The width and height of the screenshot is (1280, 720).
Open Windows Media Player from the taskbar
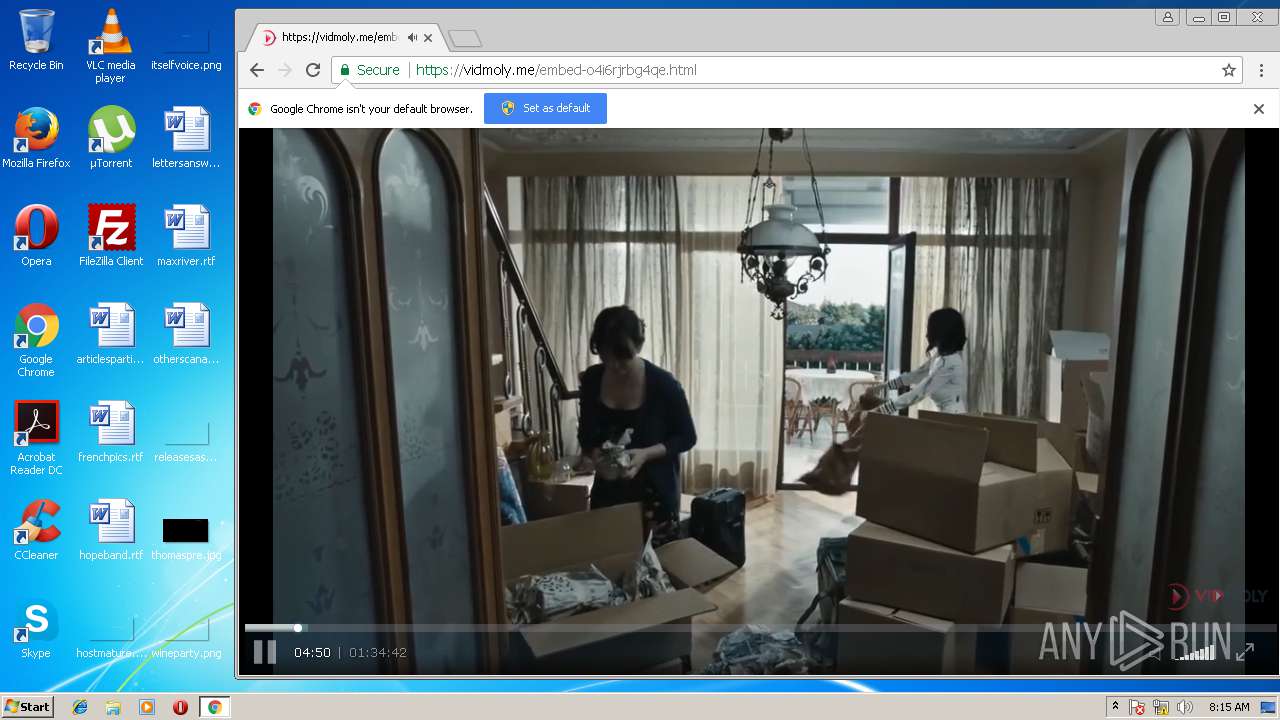coord(147,707)
